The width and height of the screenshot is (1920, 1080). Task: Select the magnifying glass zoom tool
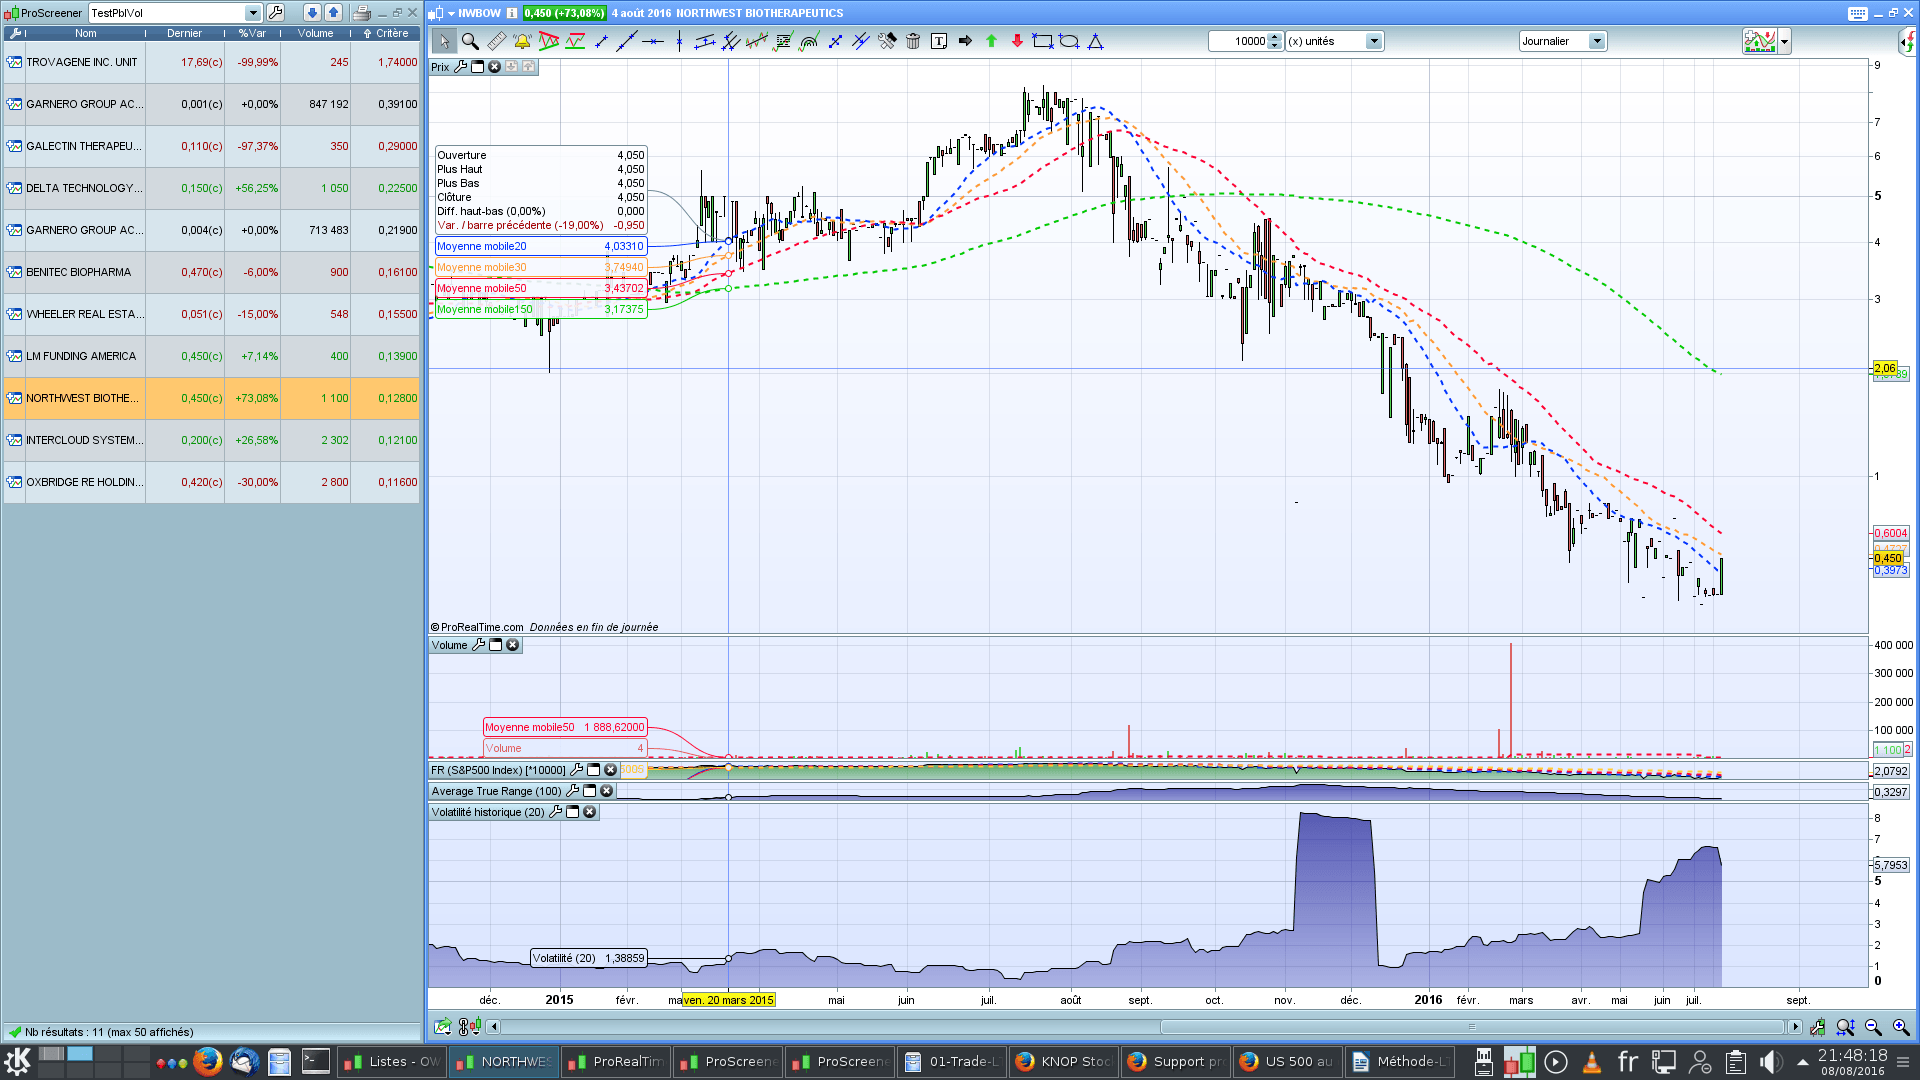click(x=470, y=41)
